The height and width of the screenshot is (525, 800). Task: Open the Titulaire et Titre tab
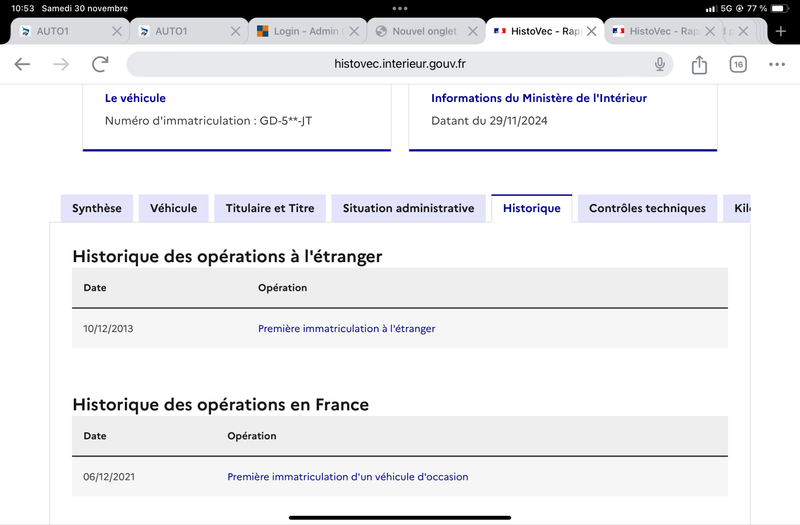[x=270, y=208]
